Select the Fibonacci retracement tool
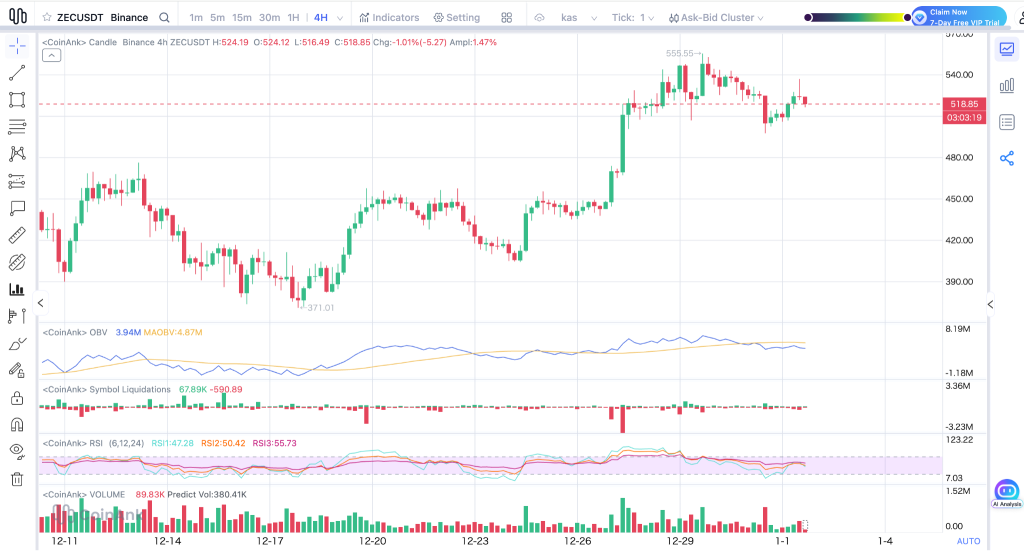 pyautogui.click(x=17, y=181)
